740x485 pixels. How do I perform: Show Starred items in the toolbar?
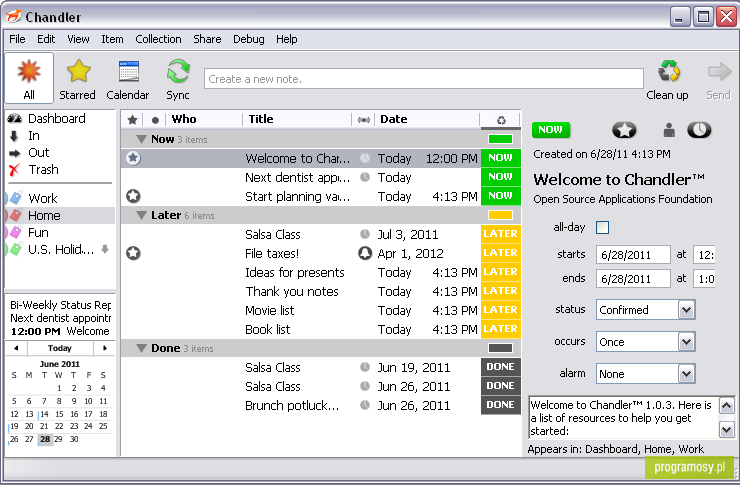[77, 78]
